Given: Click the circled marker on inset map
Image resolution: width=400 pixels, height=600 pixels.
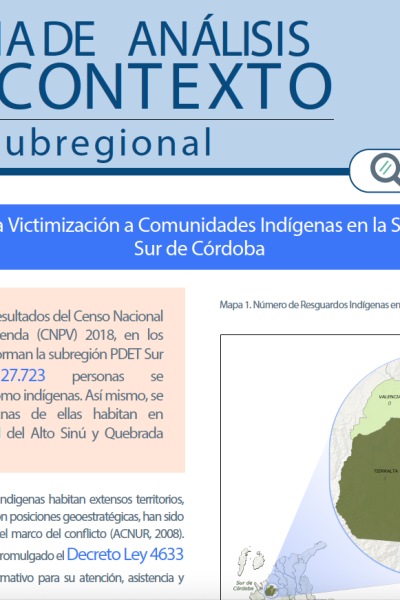Looking at the screenshot, I should point(271,590).
